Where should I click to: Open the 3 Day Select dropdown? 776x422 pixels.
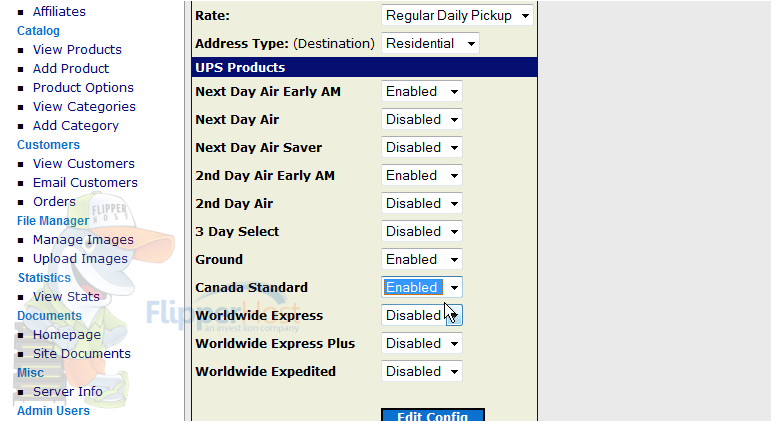point(422,232)
